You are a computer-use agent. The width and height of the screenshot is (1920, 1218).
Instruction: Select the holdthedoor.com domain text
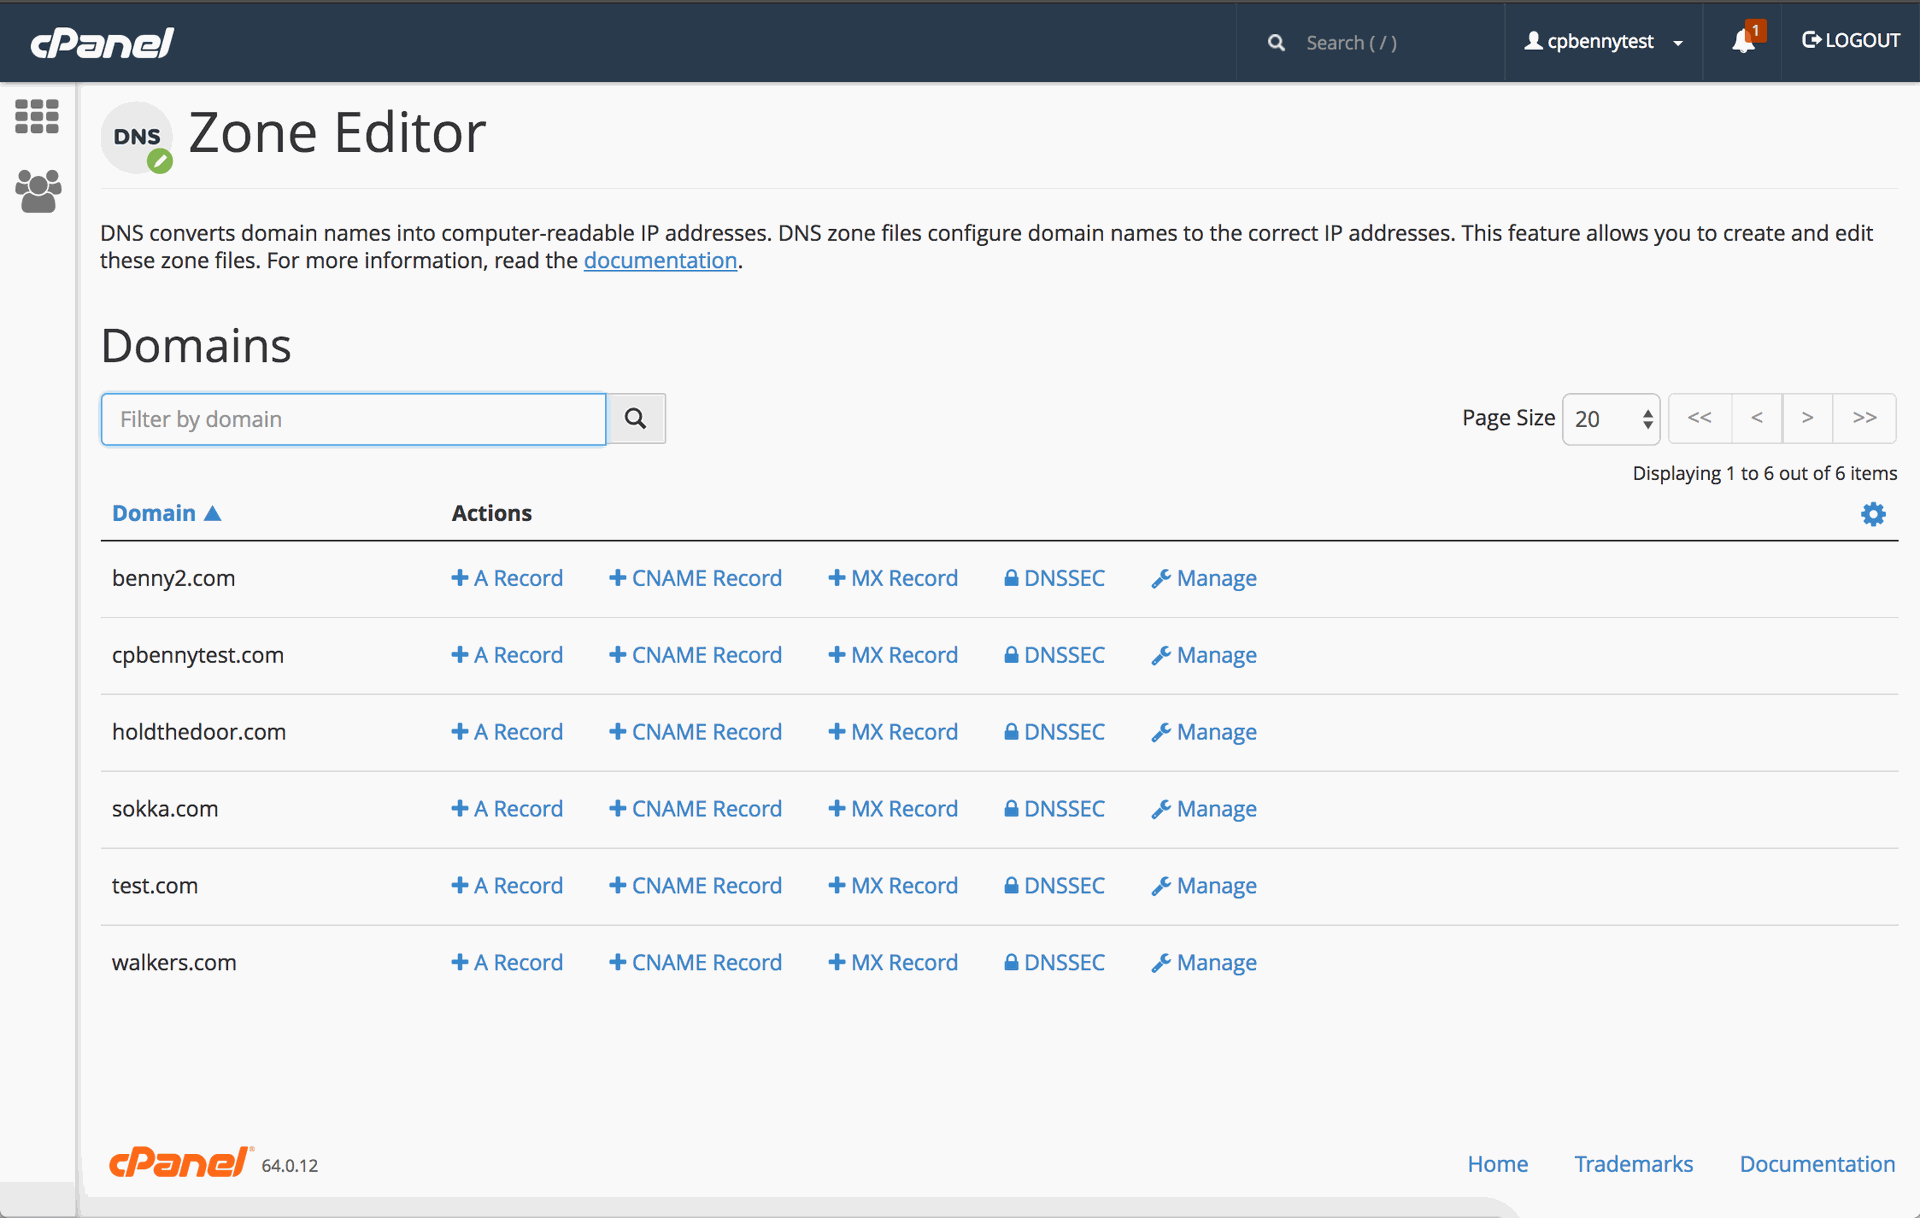pyautogui.click(x=199, y=732)
